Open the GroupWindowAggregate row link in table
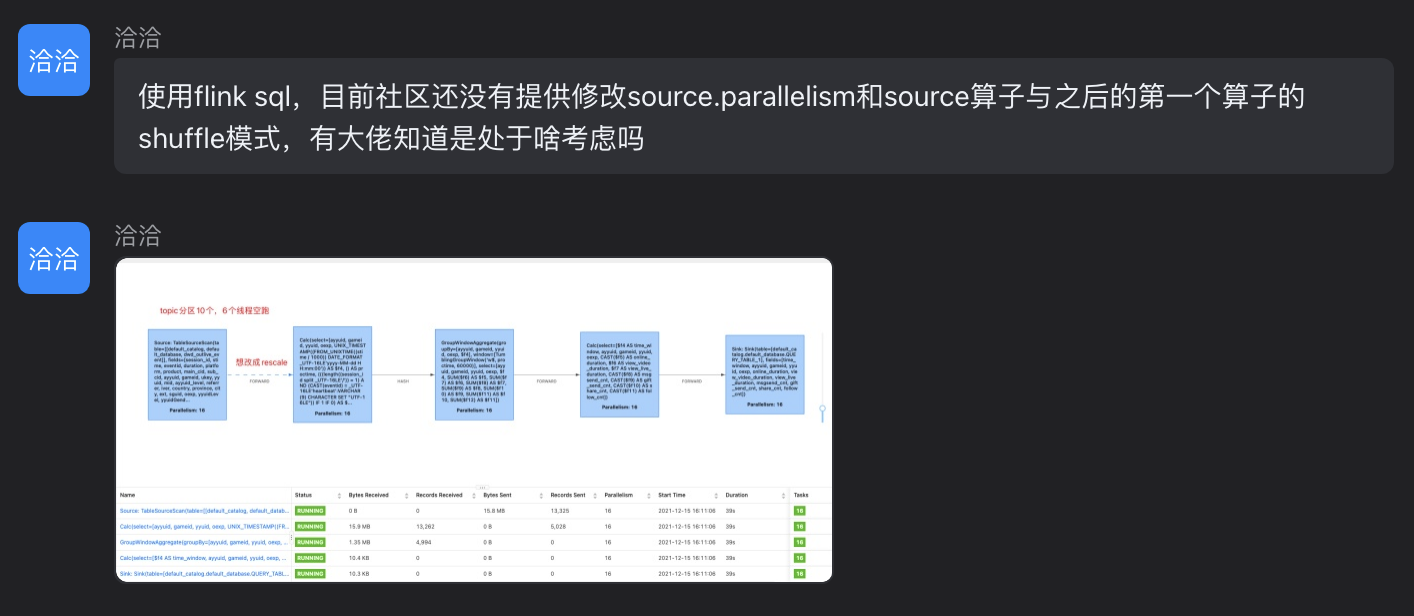 point(204,542)
